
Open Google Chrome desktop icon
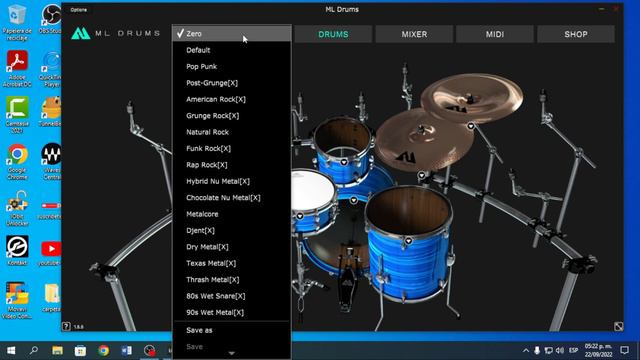tap(17, 162)
